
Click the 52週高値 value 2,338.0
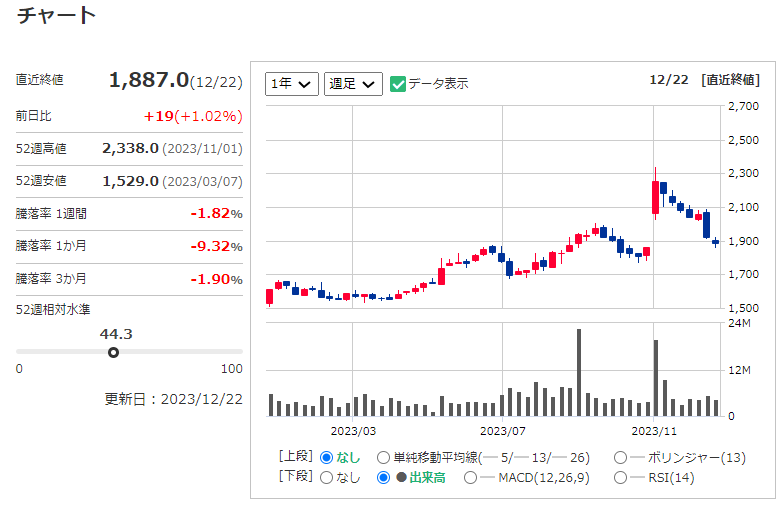(x=130, y=148)
